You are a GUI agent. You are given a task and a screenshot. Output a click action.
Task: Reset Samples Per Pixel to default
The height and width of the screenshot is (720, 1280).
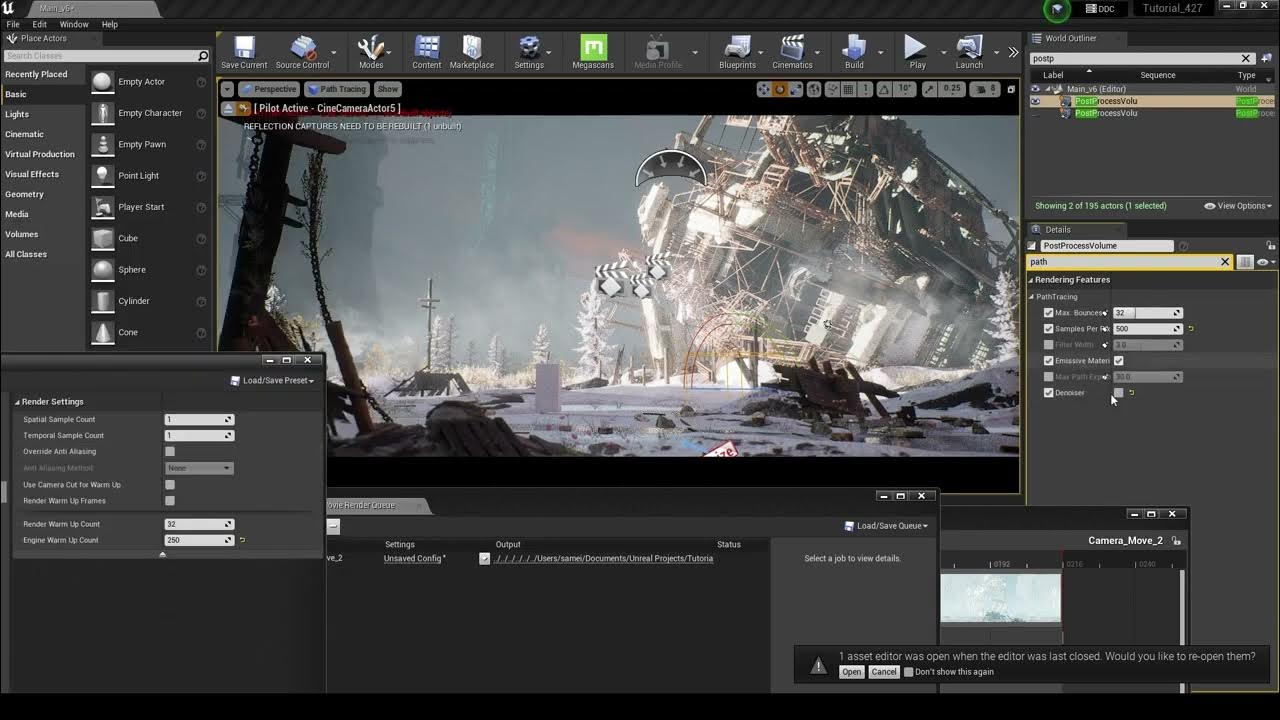1191,329
